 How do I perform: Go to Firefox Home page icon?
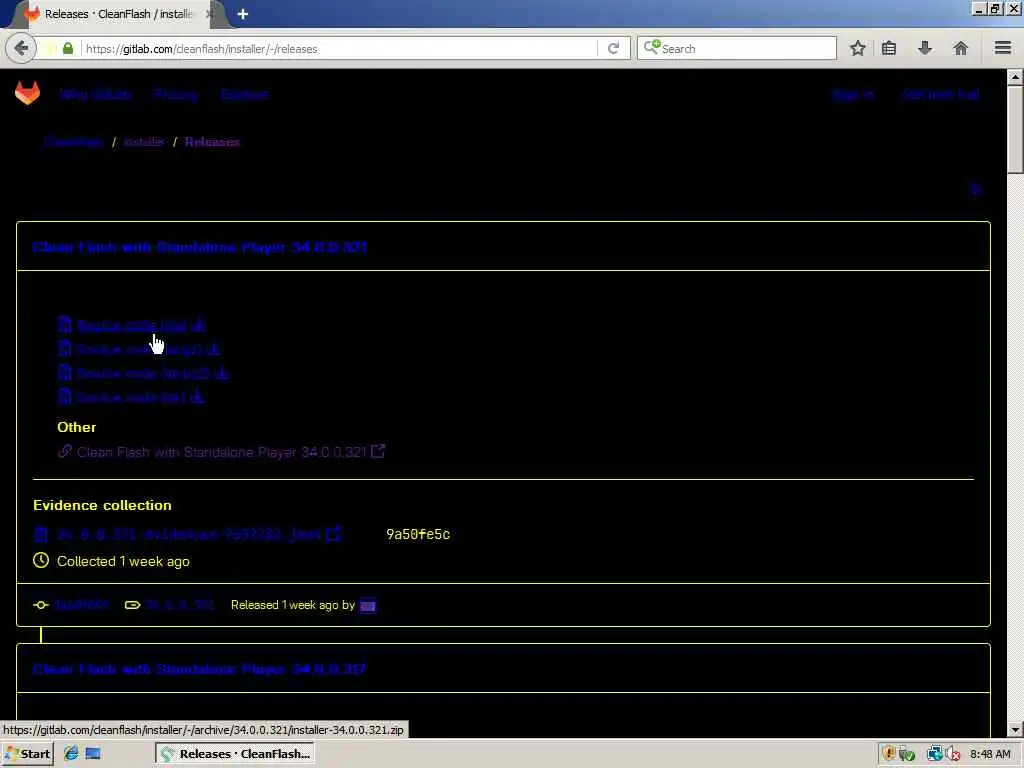click(961, 48)
